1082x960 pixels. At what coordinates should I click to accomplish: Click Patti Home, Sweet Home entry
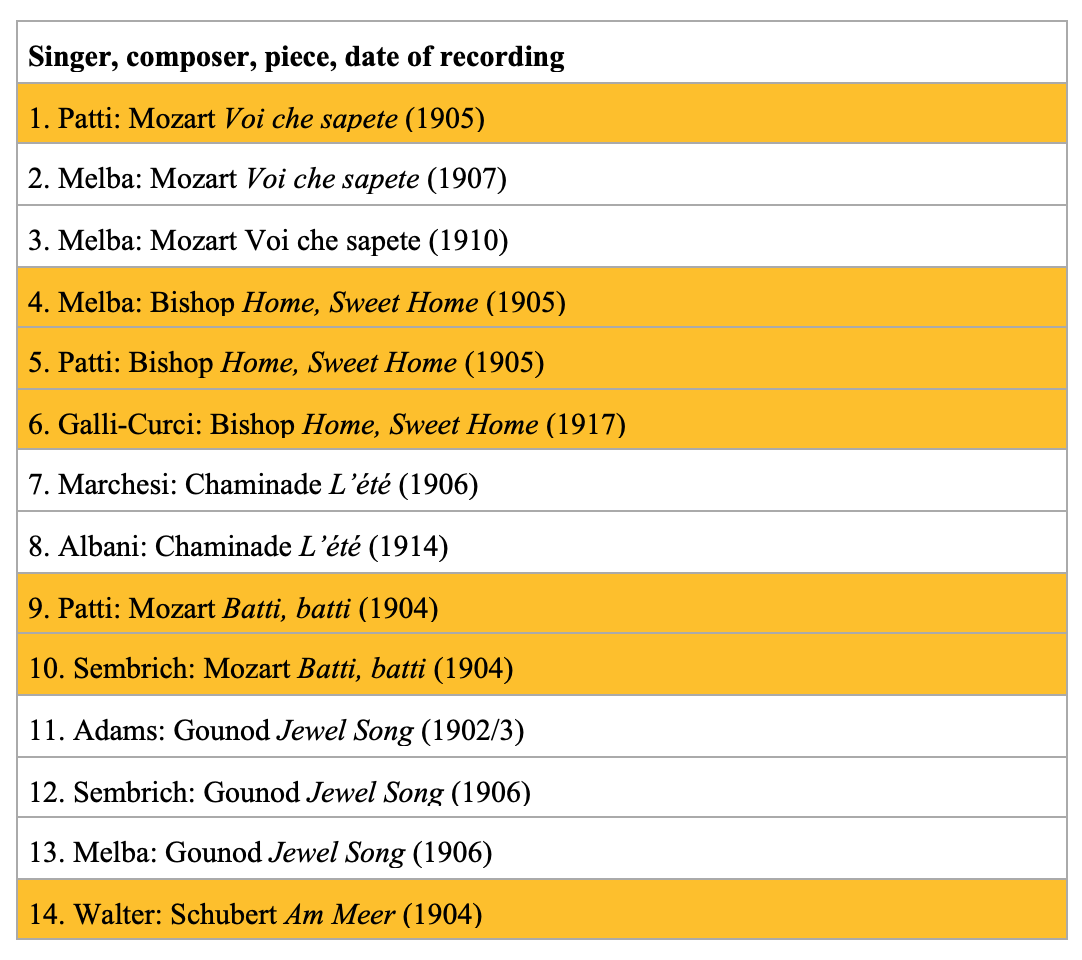286,362
